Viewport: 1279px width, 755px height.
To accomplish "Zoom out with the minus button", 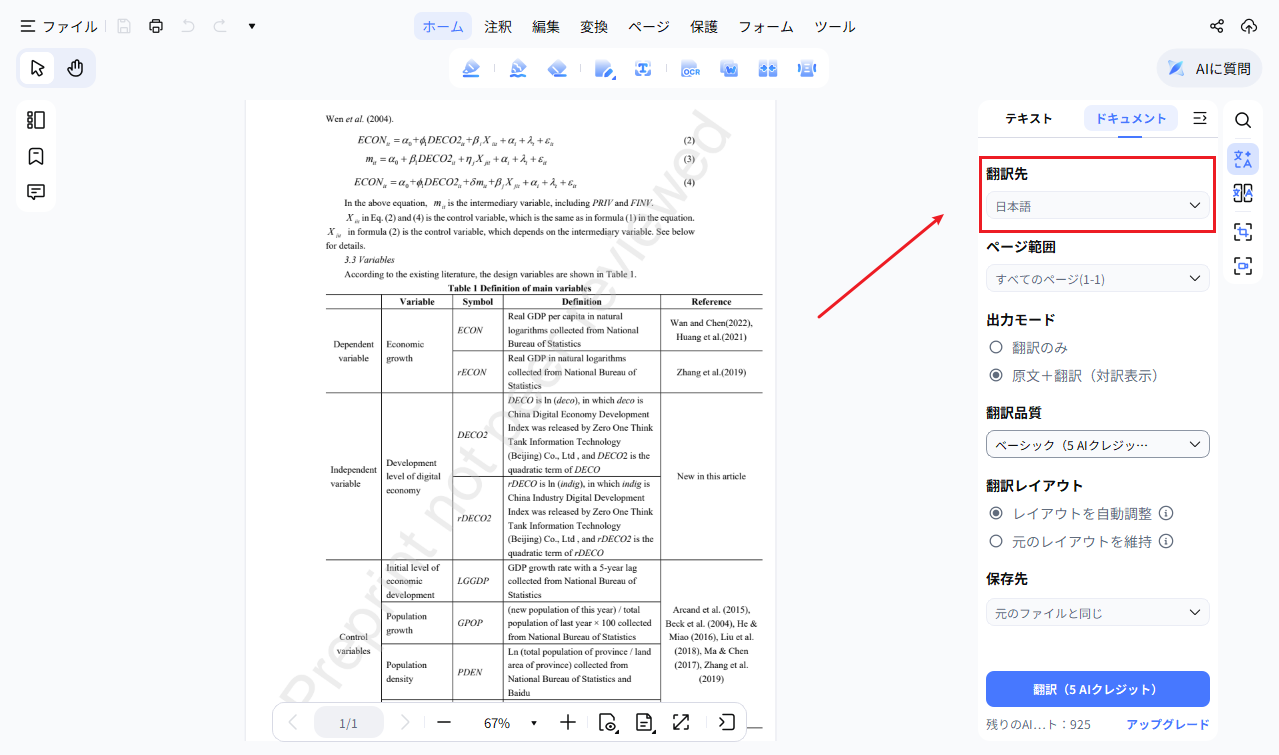I will click(445, 723).
